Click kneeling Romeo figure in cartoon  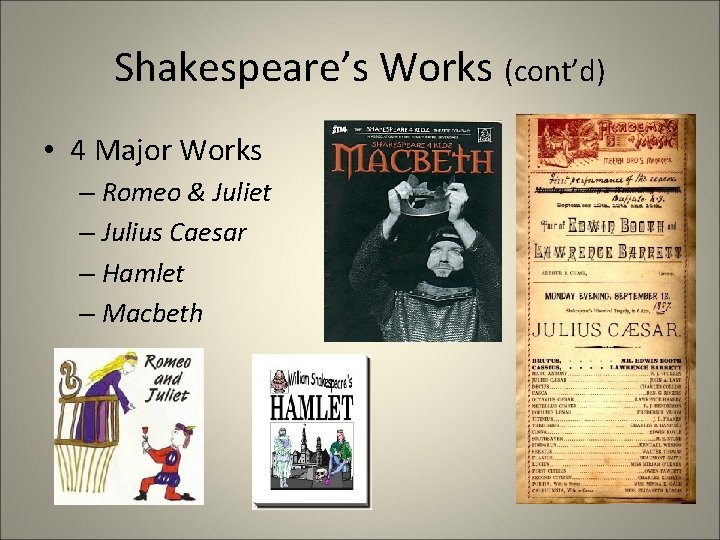coord(167,461)
